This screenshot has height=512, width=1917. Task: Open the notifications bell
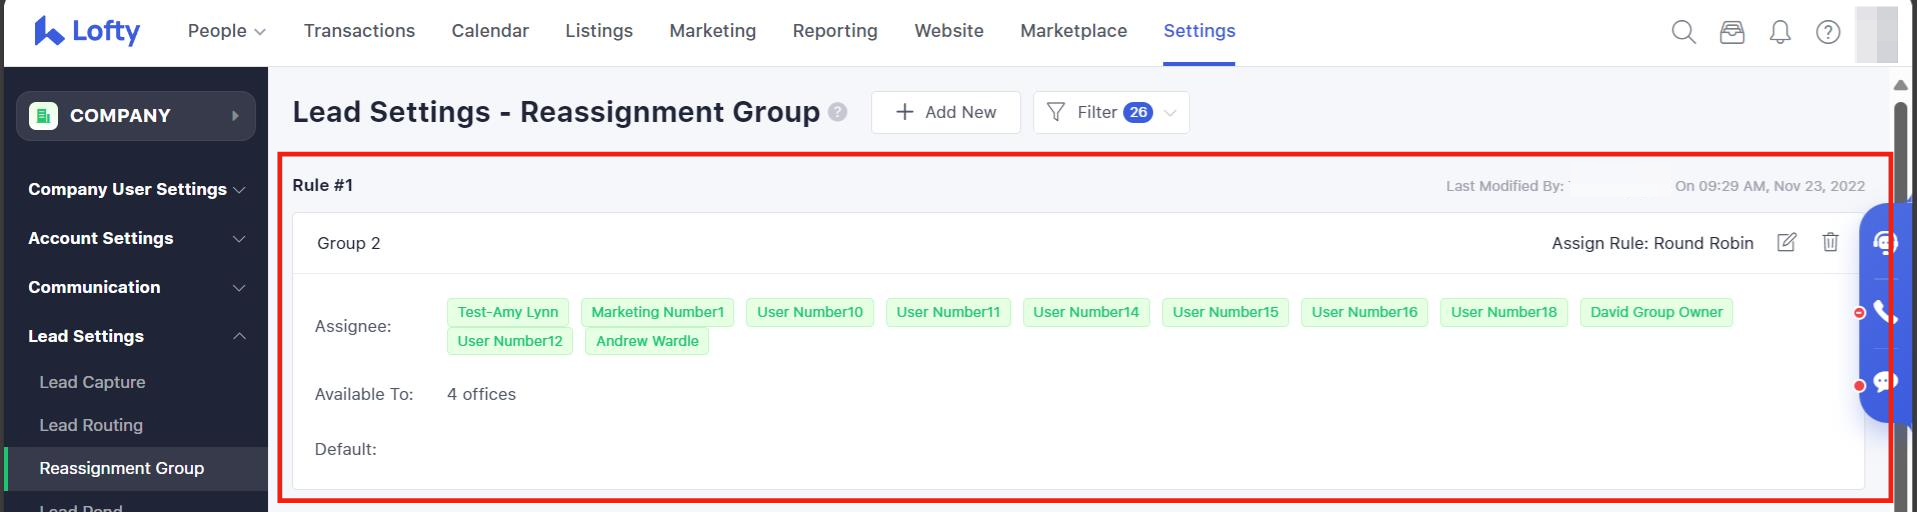click(1780, 32)
